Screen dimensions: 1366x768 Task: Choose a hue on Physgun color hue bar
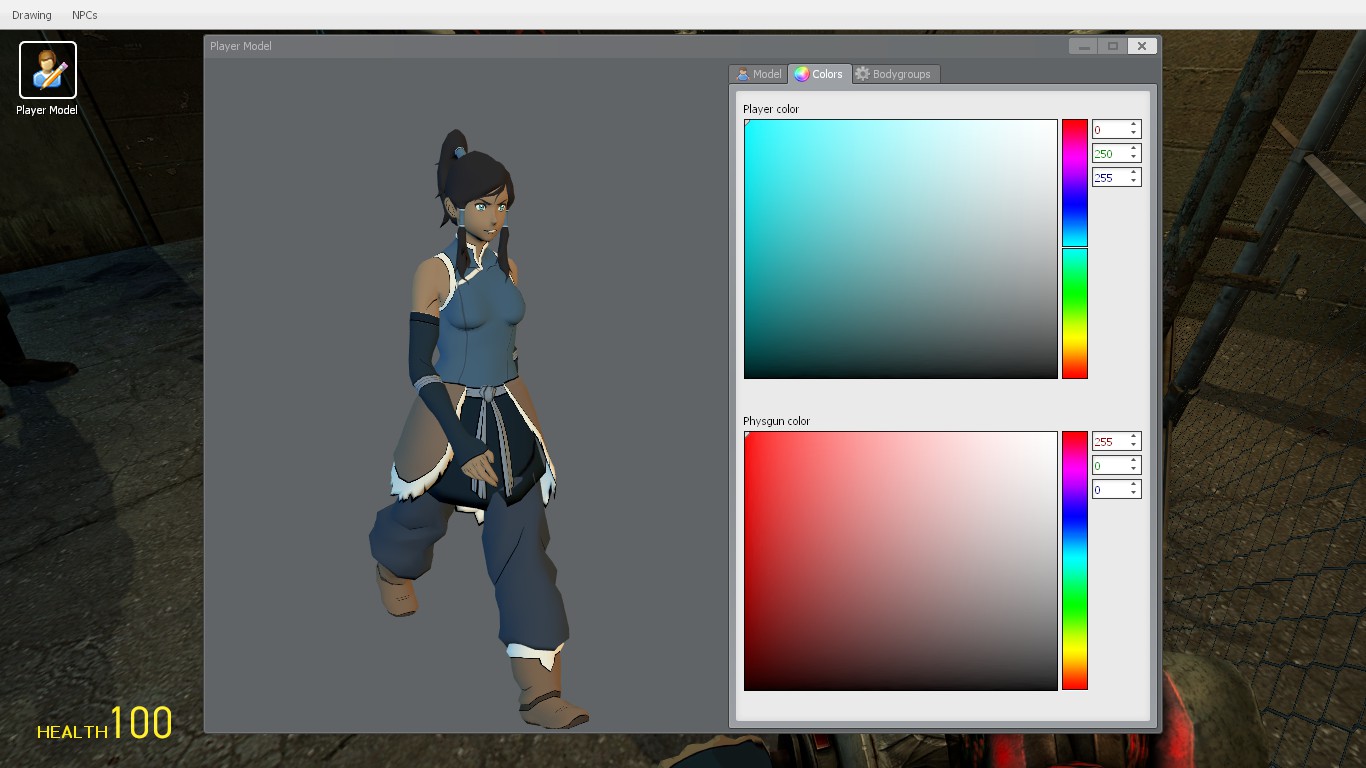[1074, 561]
